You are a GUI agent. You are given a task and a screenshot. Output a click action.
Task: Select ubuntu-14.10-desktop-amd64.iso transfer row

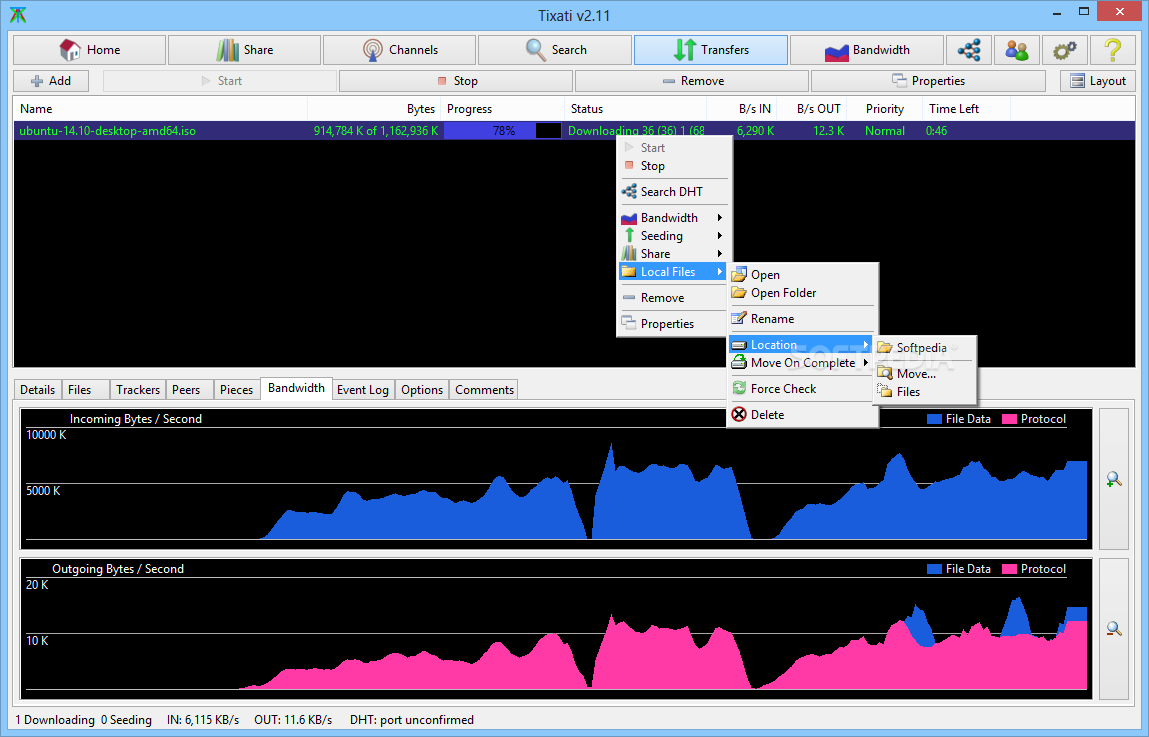pyautogui.click(x=574, y=130)
